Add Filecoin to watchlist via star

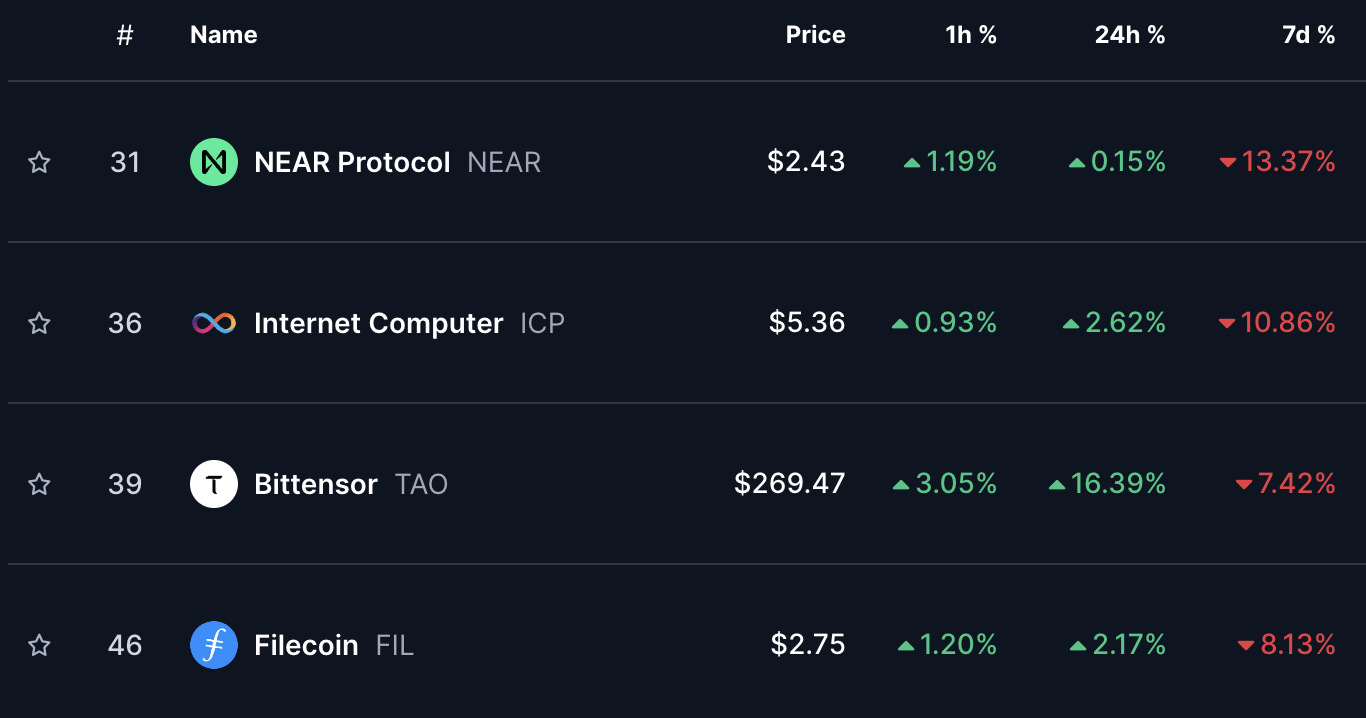(39, 645)
